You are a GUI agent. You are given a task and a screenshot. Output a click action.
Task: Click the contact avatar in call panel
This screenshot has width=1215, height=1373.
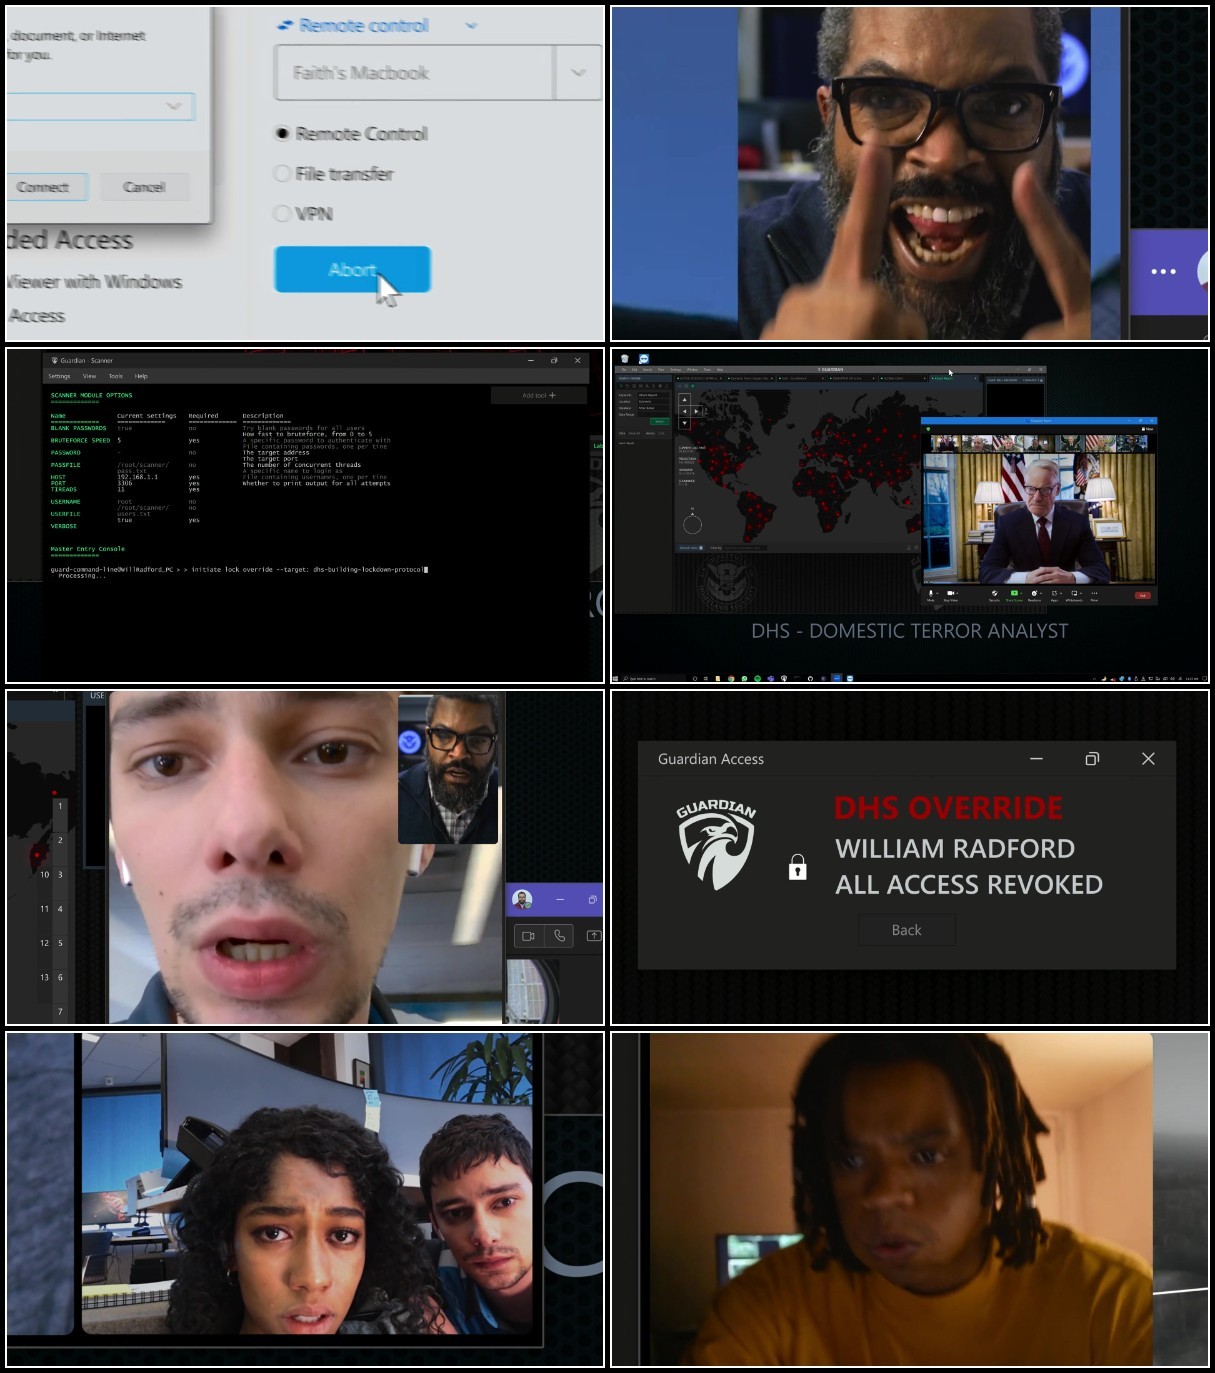(x=522, y=899)
